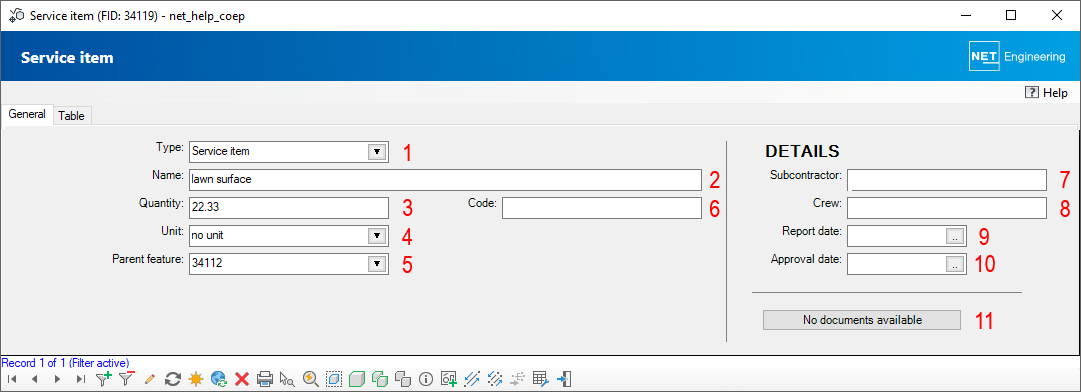Screen dimensions: 1081x392
Task: Click into the Subcontractor field
Action: pyautogui.click(x=947, y=179)
